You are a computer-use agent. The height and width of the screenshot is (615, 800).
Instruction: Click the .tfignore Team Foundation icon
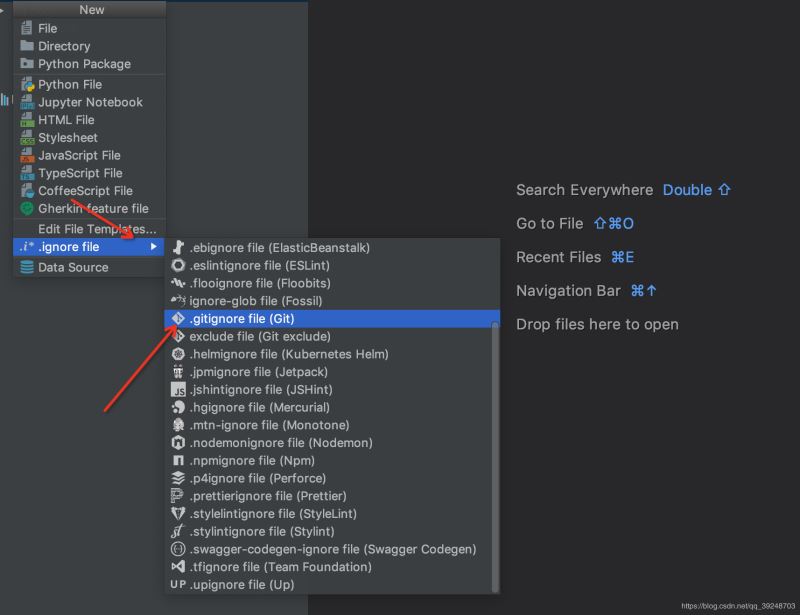pyautogui.click(x=178, y=567)
